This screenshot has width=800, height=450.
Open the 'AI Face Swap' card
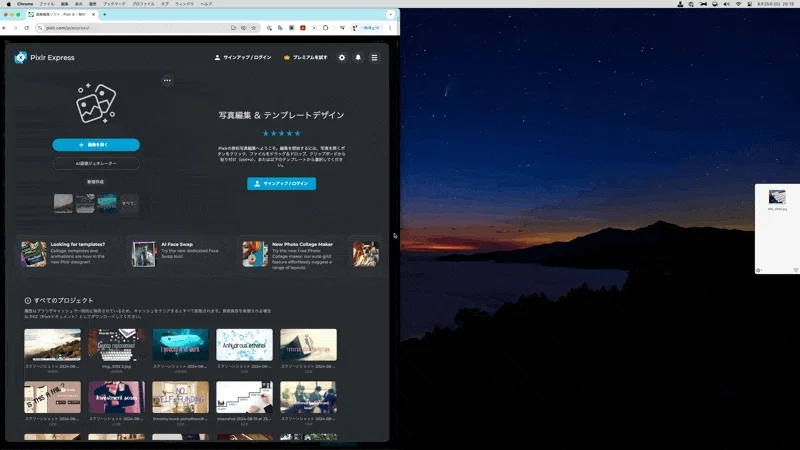pyautogui.click(x=177, y=254)
